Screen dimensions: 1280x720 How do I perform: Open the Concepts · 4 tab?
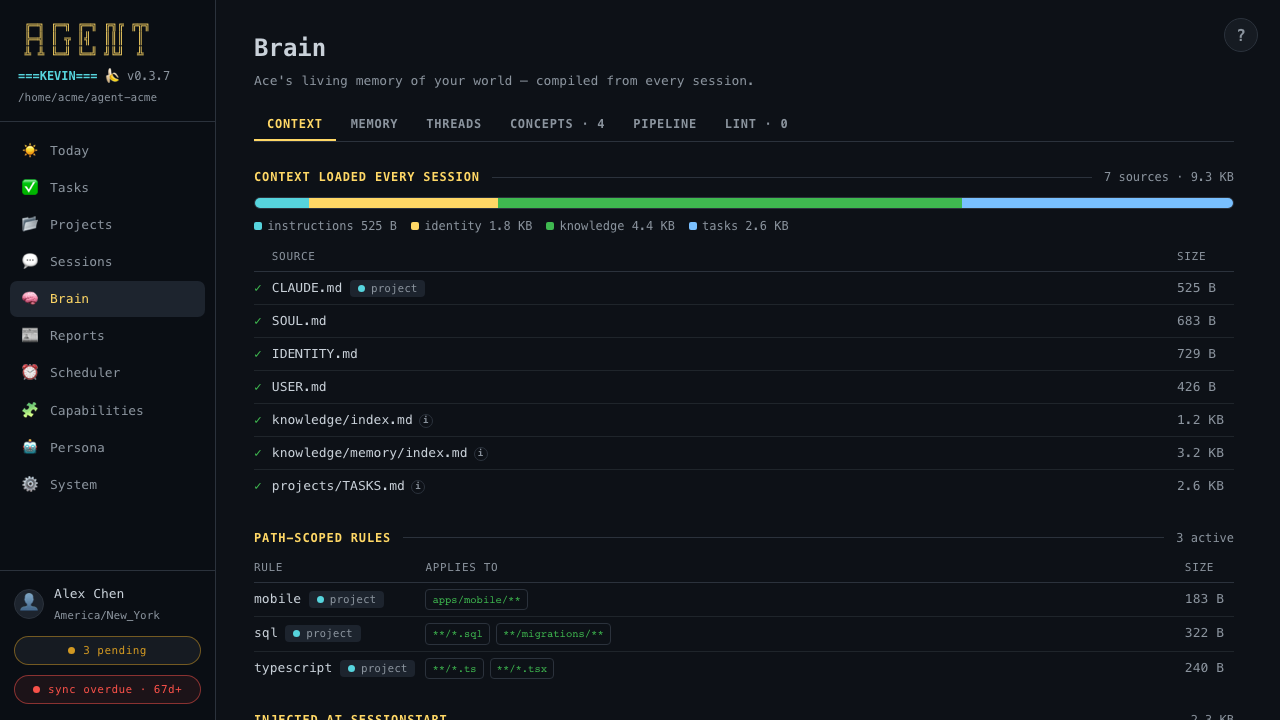[557, 124]
